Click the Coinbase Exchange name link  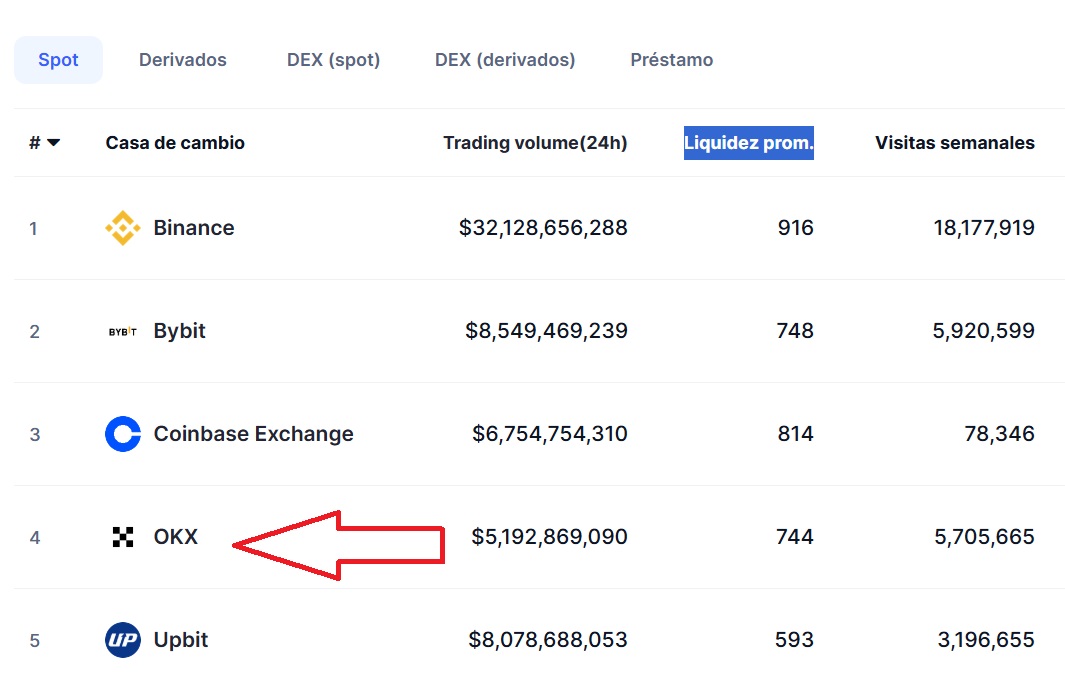tap(253, 434)
